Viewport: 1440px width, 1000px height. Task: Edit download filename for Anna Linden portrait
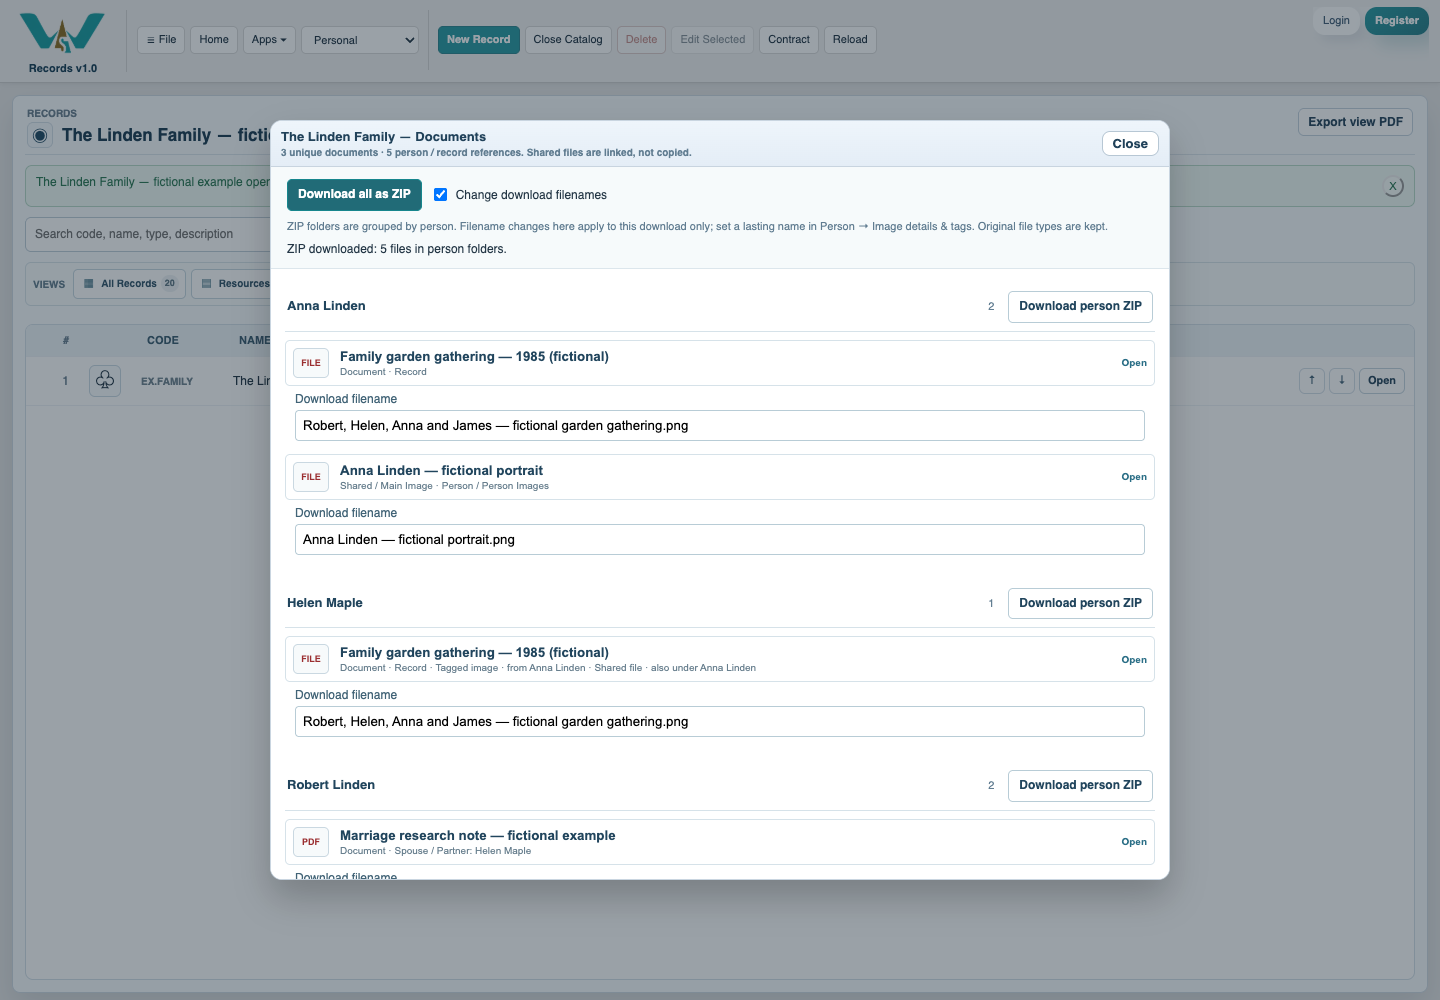720,540
